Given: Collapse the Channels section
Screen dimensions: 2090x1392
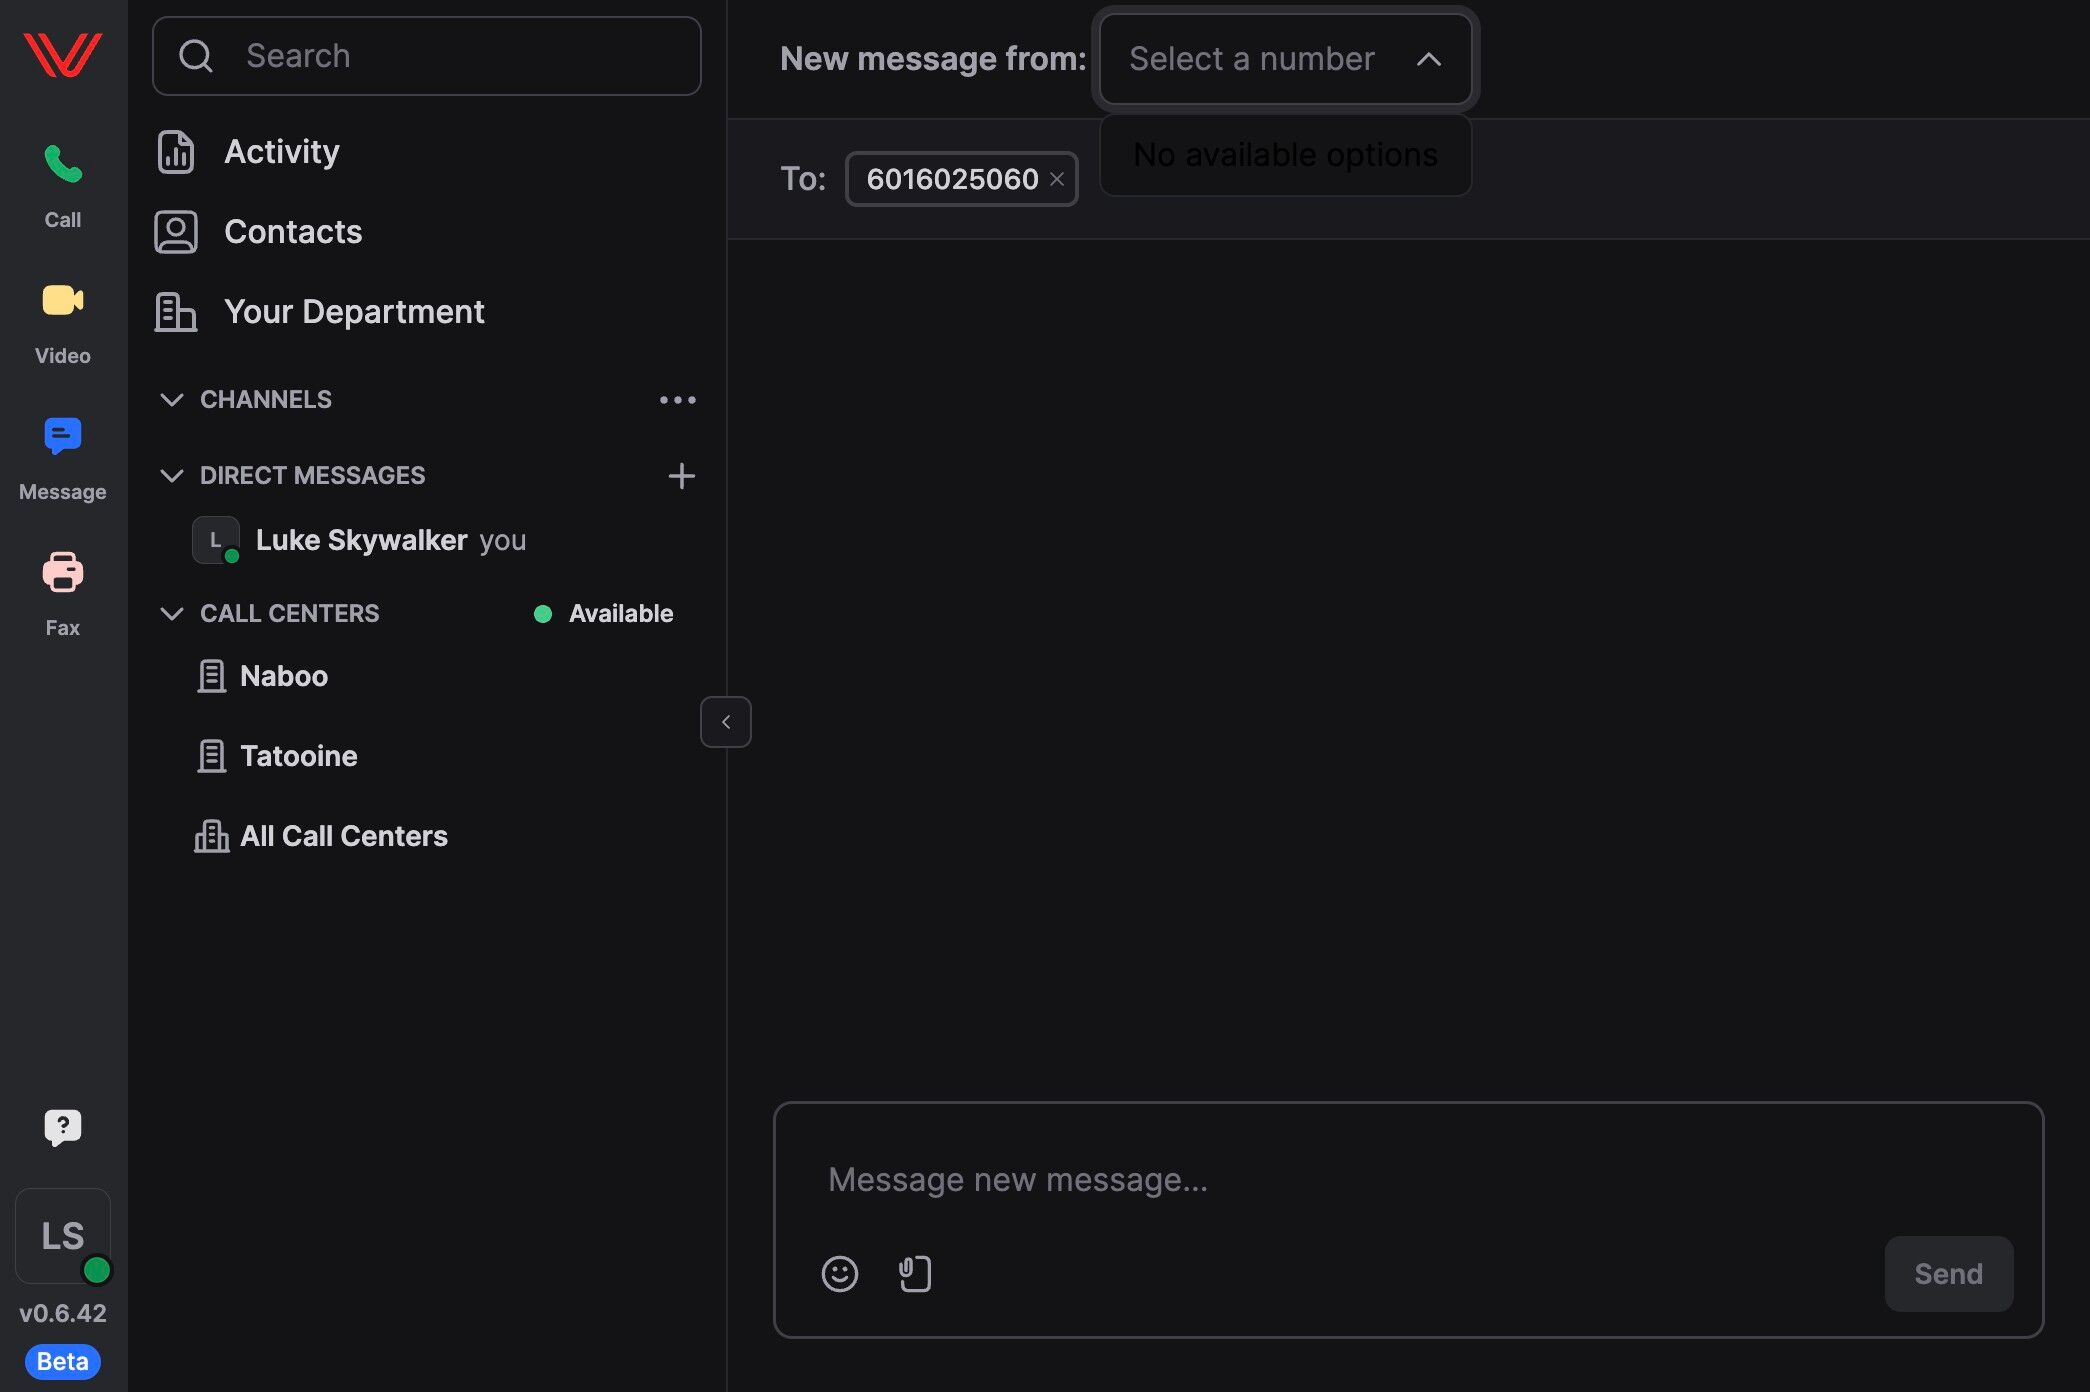Looking at the screenshot, I should (x=172, y=400).
